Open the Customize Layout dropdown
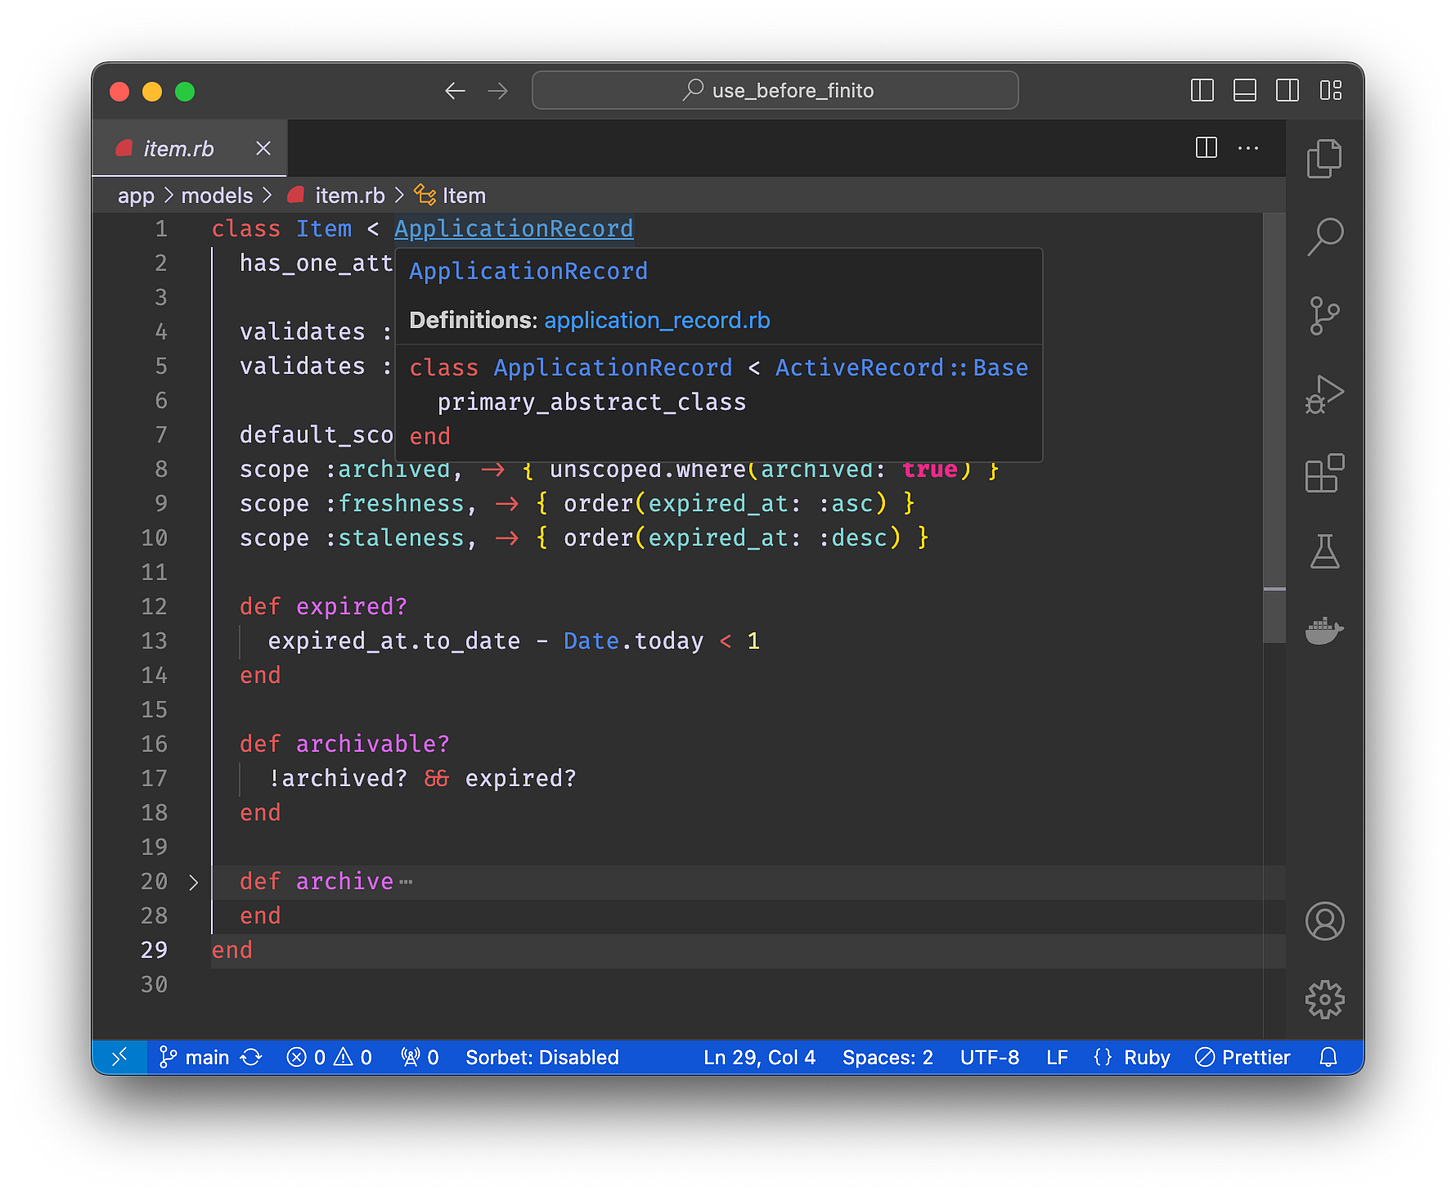1456x1196 pixels. 1331,90
